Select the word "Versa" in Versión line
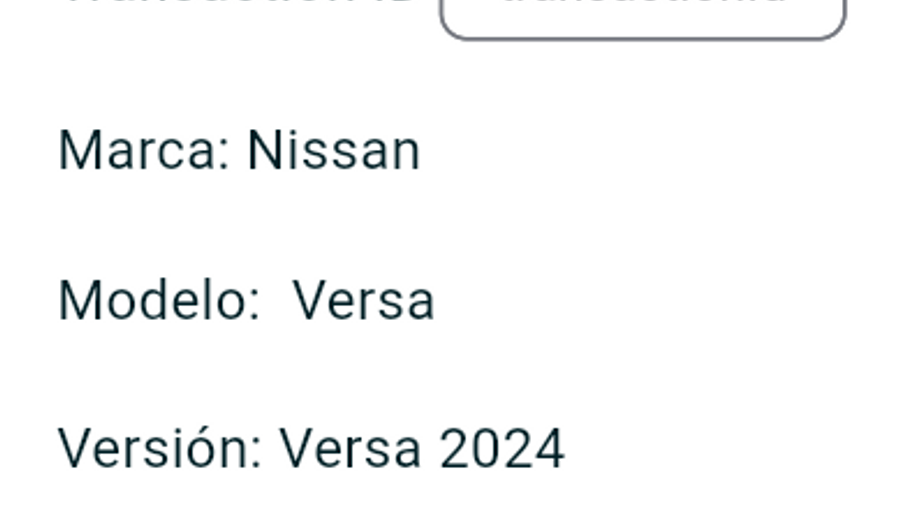 pos(349,448)
